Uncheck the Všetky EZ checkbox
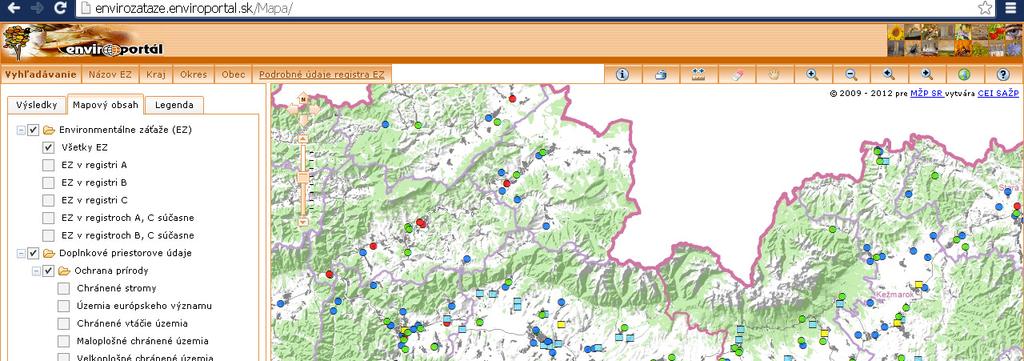Screen dimensions: 1024x361 (48, 148)
